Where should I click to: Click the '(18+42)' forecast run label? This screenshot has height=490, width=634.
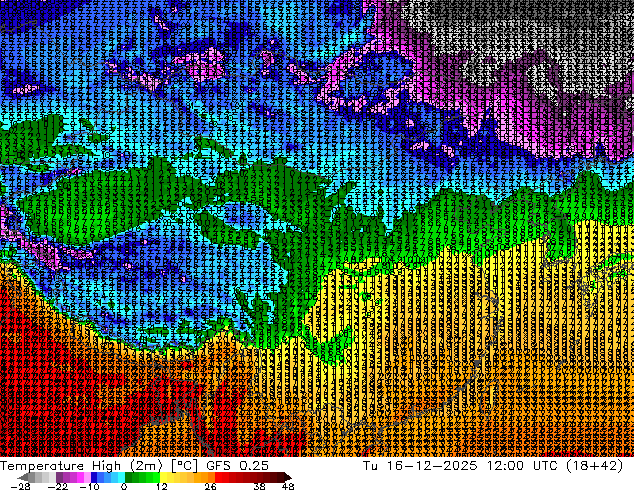click(x=594, y=466)
